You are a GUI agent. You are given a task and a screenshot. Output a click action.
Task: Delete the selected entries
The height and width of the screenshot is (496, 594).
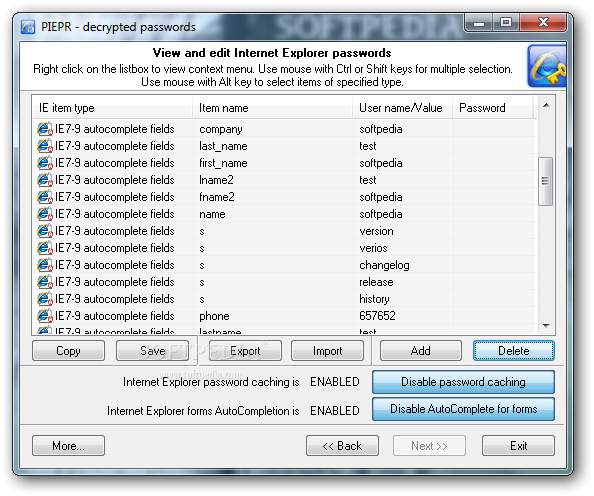click(514, 350)
